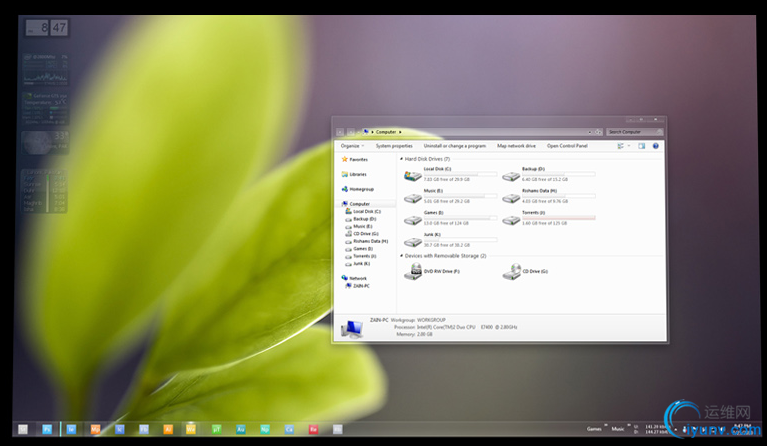Select Homegroup in the navigation pane
Viewport: 767px width, 446px height.
[359, 189]
